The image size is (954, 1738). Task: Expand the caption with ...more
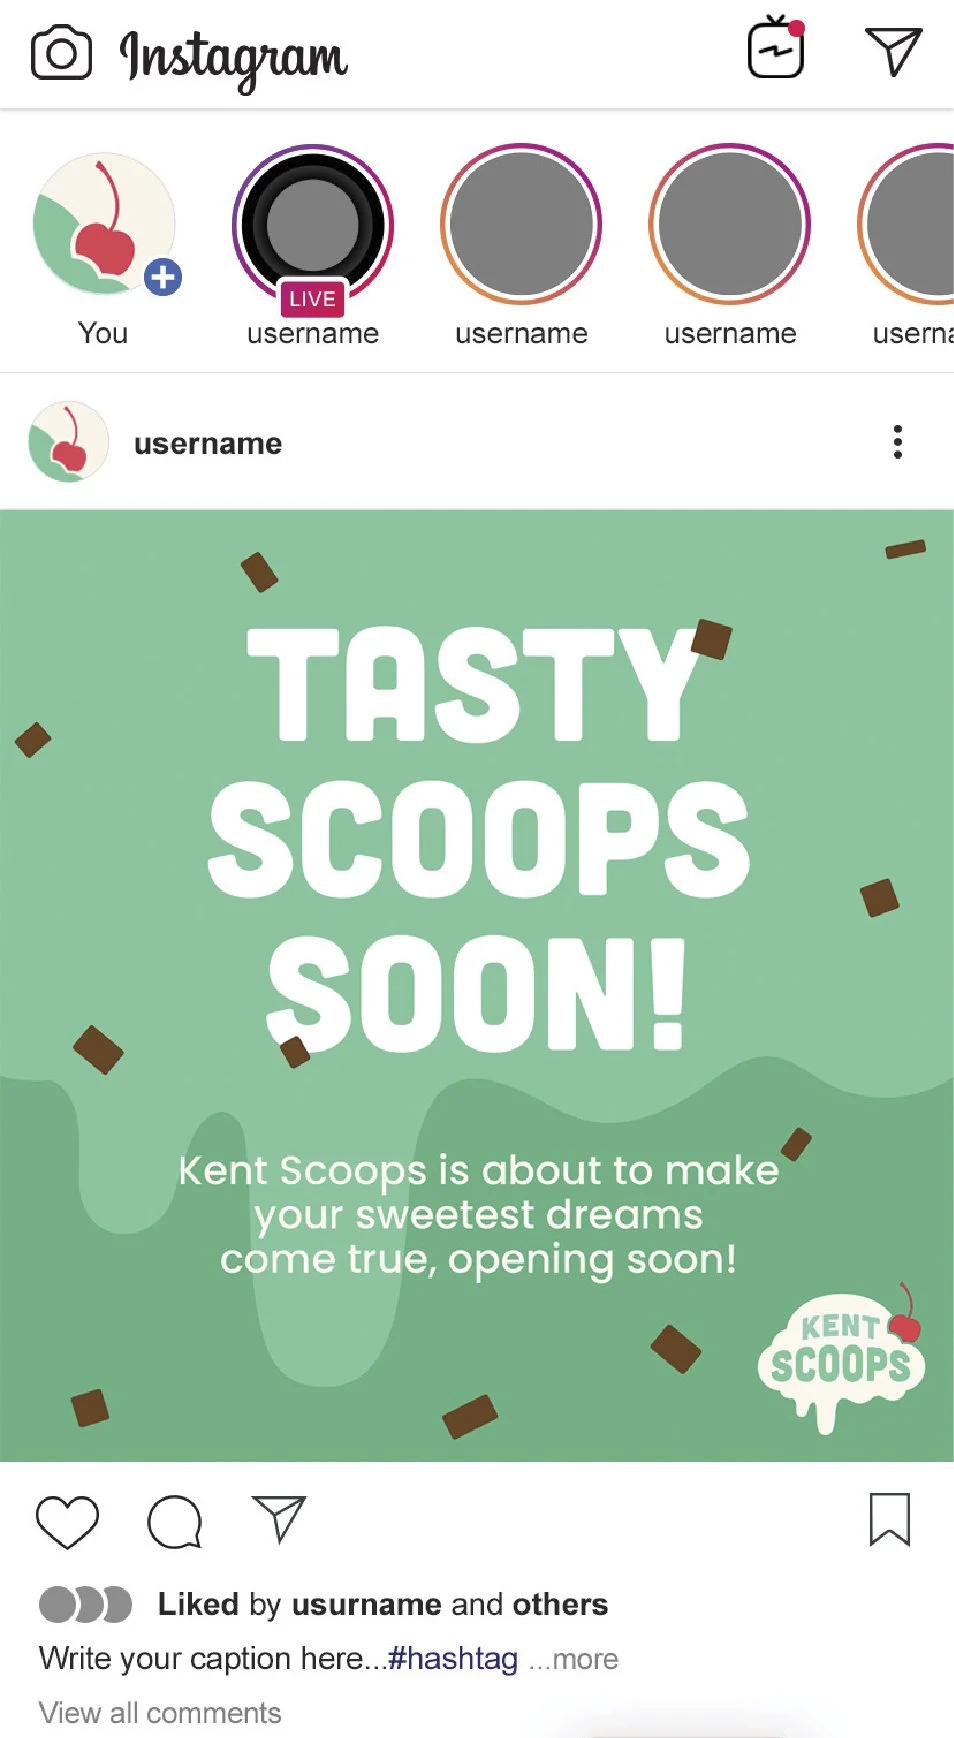click(573, 1659)
